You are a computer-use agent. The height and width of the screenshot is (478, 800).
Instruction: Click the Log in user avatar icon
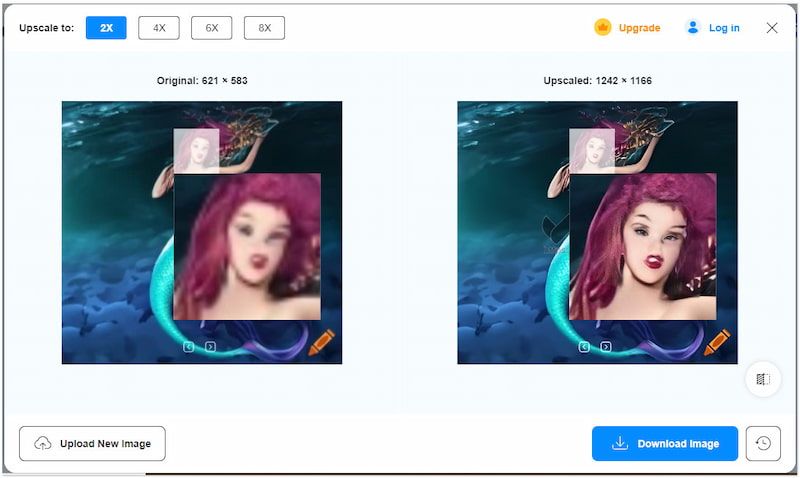tap(692, 28)
